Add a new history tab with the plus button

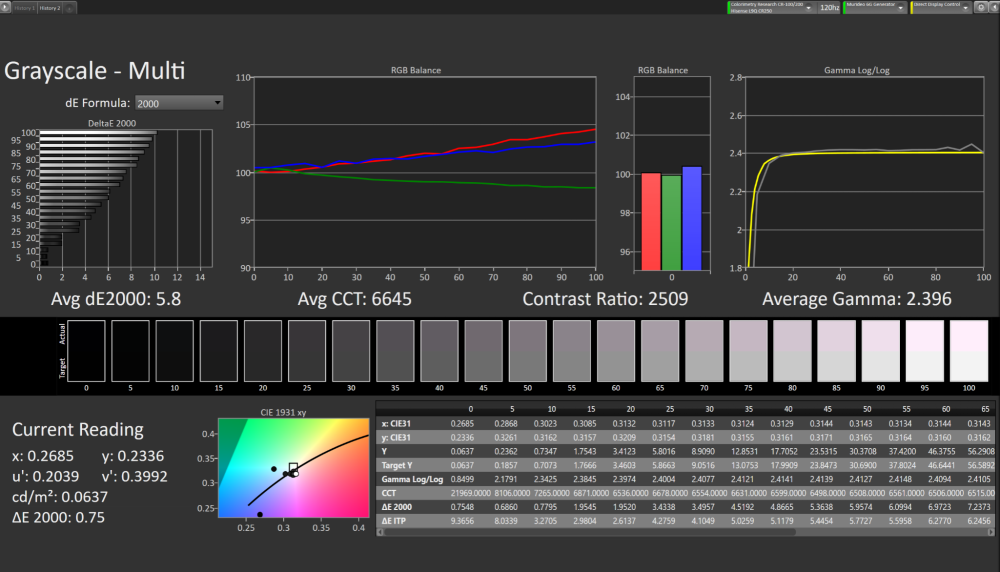point(70,8)
